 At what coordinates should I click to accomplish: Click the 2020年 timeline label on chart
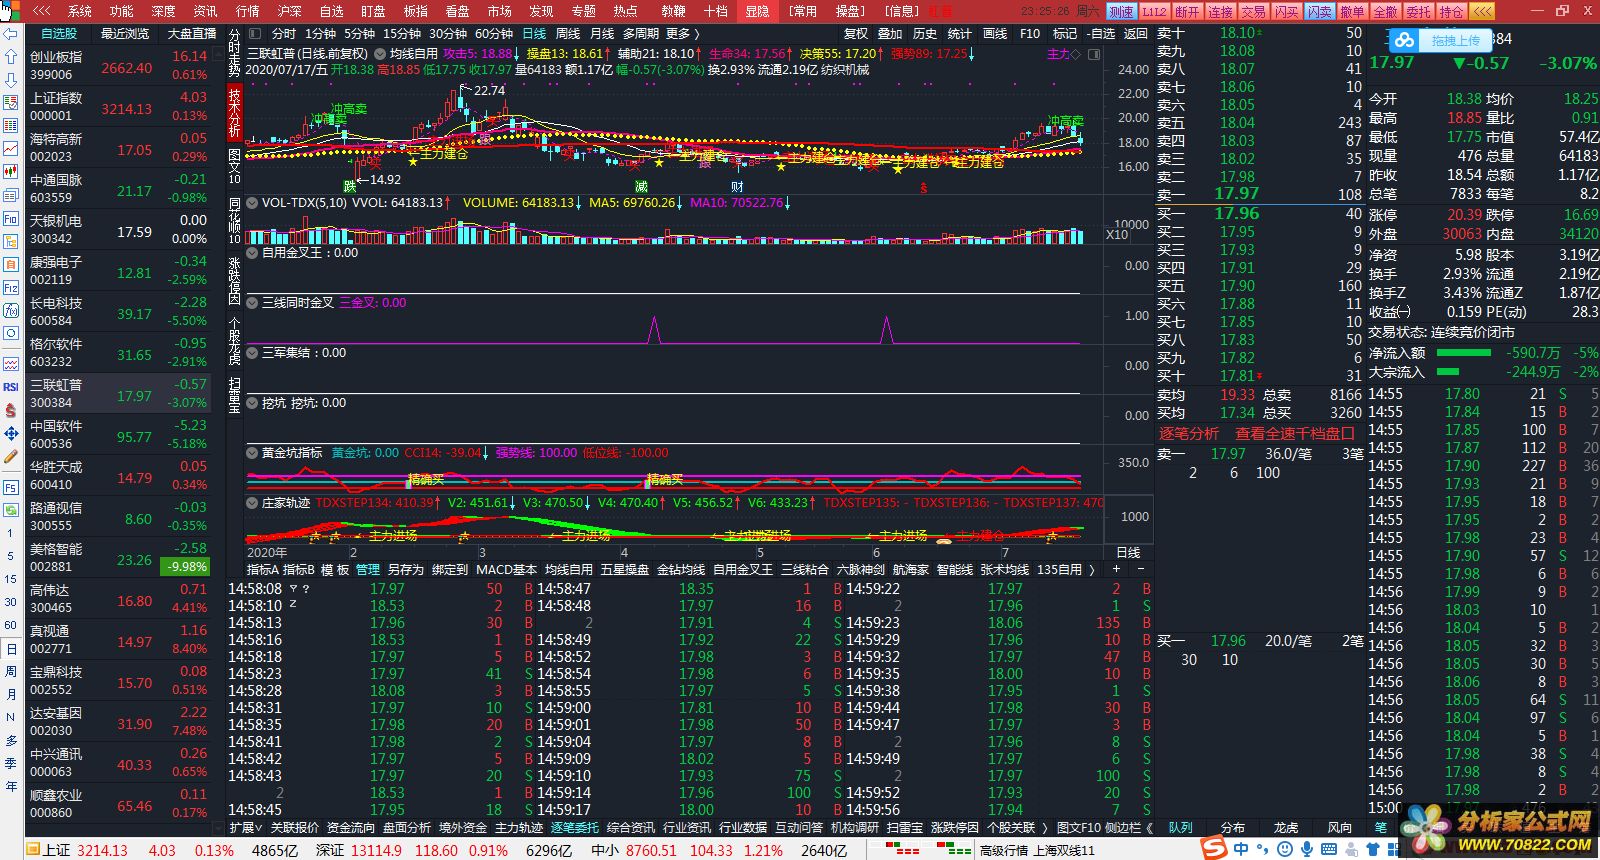(x=267, y=552)
